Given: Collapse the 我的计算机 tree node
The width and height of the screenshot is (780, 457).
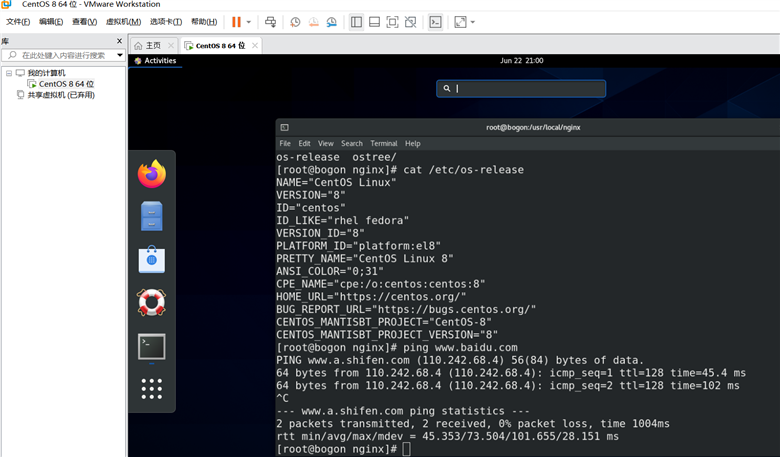Looking at the screenshot, I should (x=9, y=73).
